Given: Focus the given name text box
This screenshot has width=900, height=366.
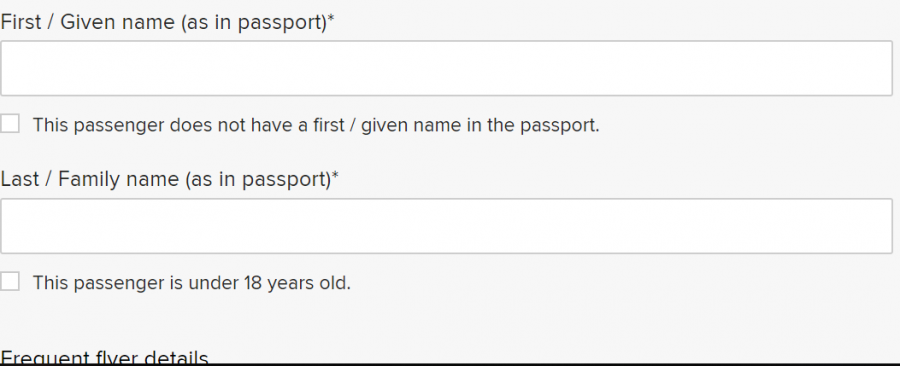Looking at the screenshot, I should click(446, 68).
